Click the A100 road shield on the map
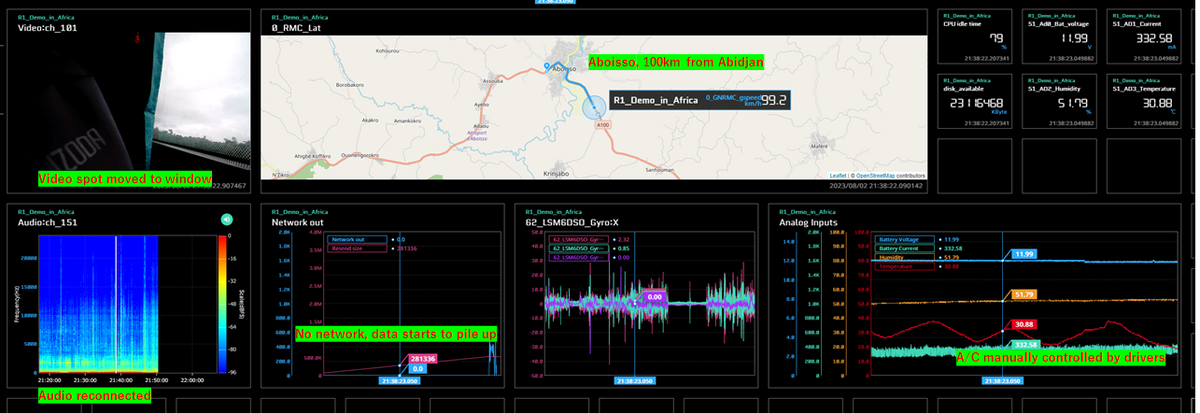The image size is (1200, 413). point(604,125)
